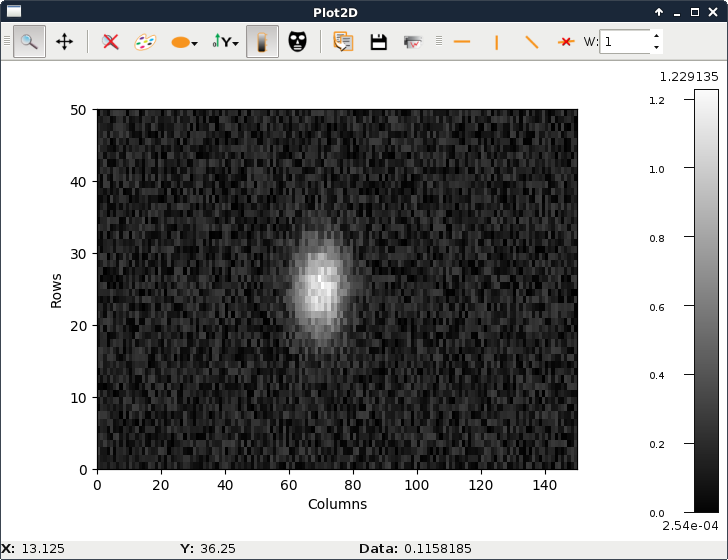The height and width of the screenshot is (560, 728).
Task: Click the print plot icon
Action: [412, 42]
